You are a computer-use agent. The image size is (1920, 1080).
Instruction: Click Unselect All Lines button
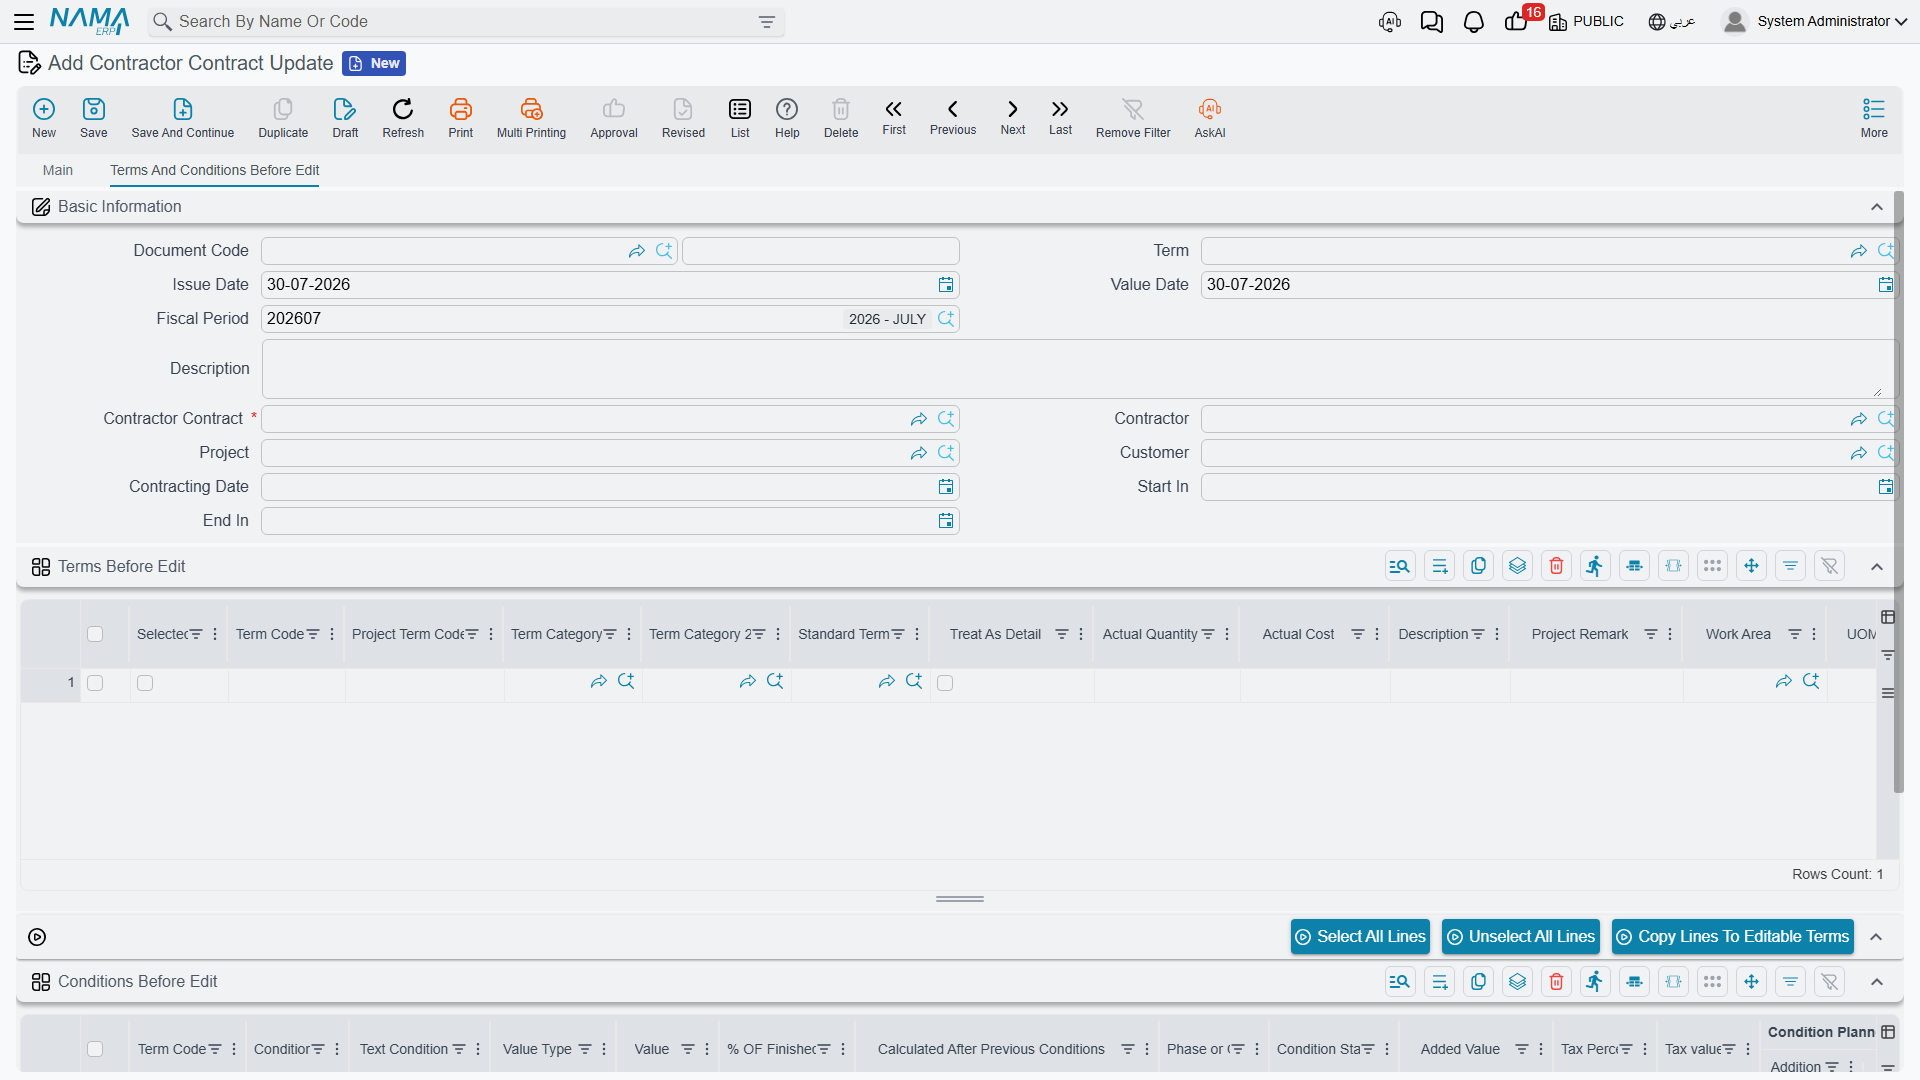(1521, 937)
